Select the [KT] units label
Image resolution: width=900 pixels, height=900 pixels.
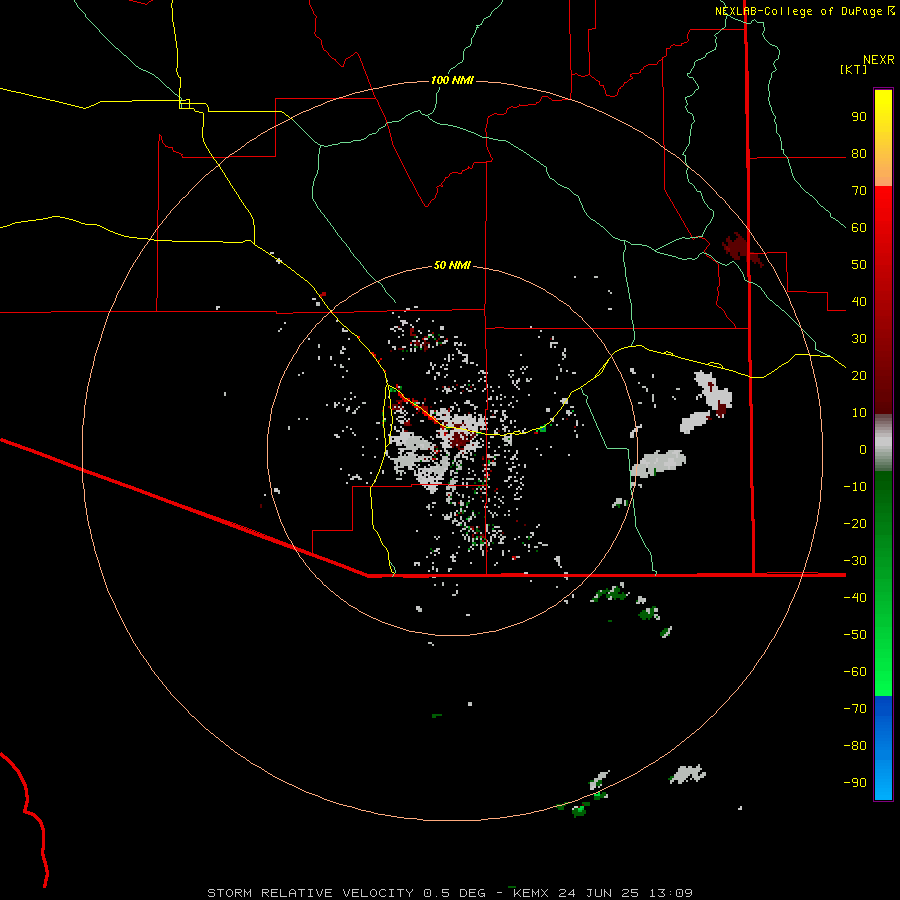click(854, 69)
